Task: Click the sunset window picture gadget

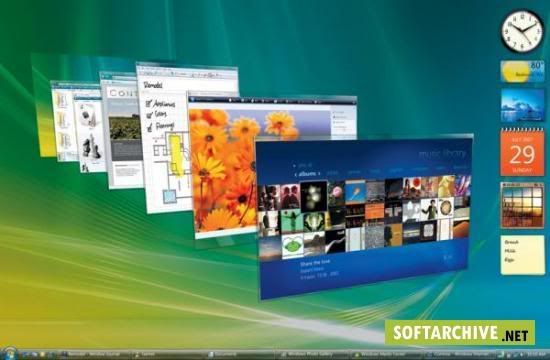Action: pyautogui.click(x=522, y=205)
